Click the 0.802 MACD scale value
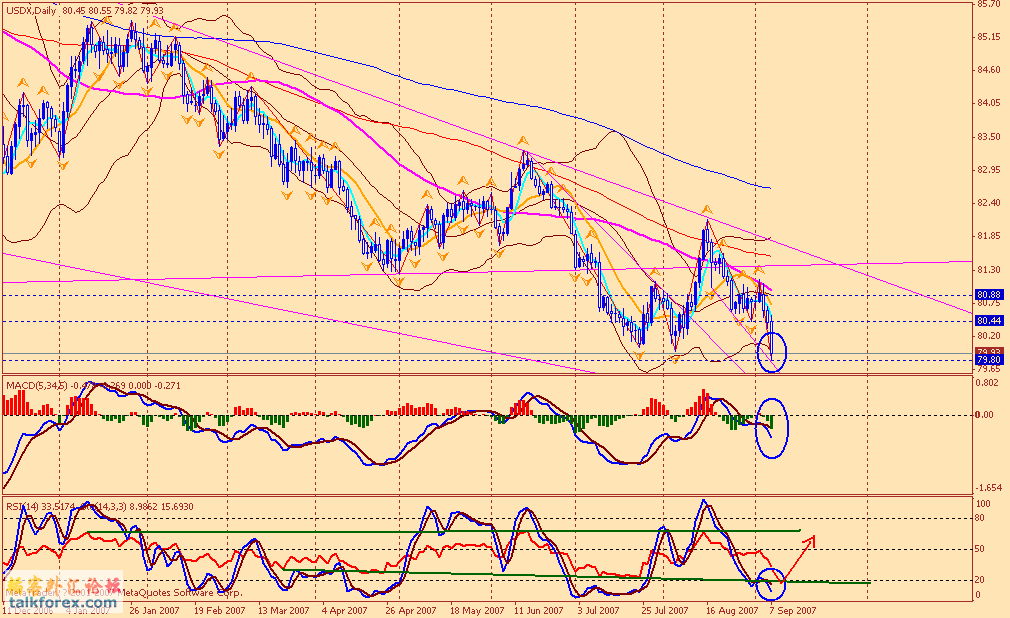Viewport: 1010px width, 618px height. (x=987, y=383)
